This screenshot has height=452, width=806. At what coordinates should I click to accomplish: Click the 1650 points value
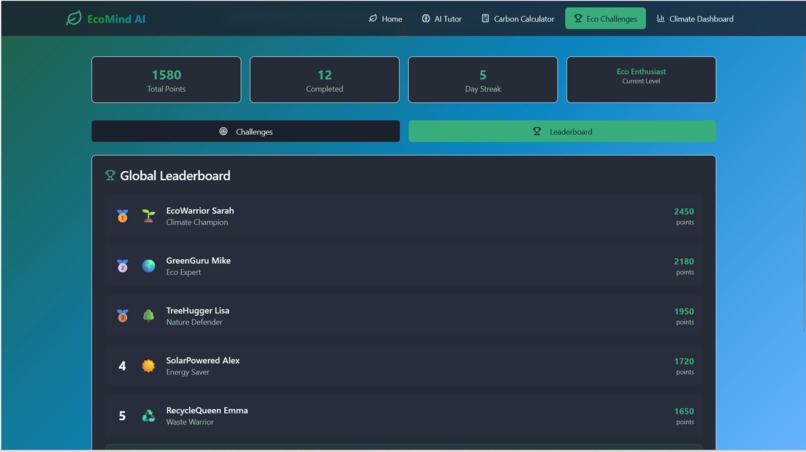684,411
